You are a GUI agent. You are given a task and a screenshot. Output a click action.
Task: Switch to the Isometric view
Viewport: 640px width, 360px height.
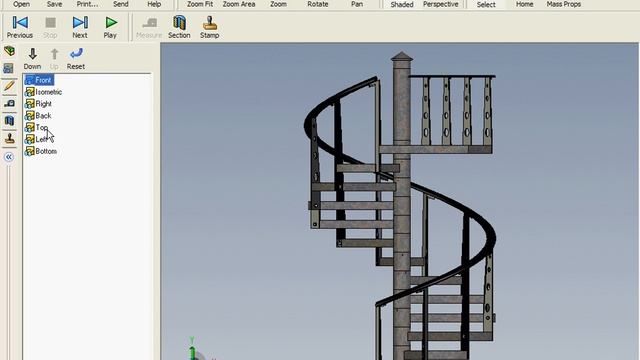44,92
